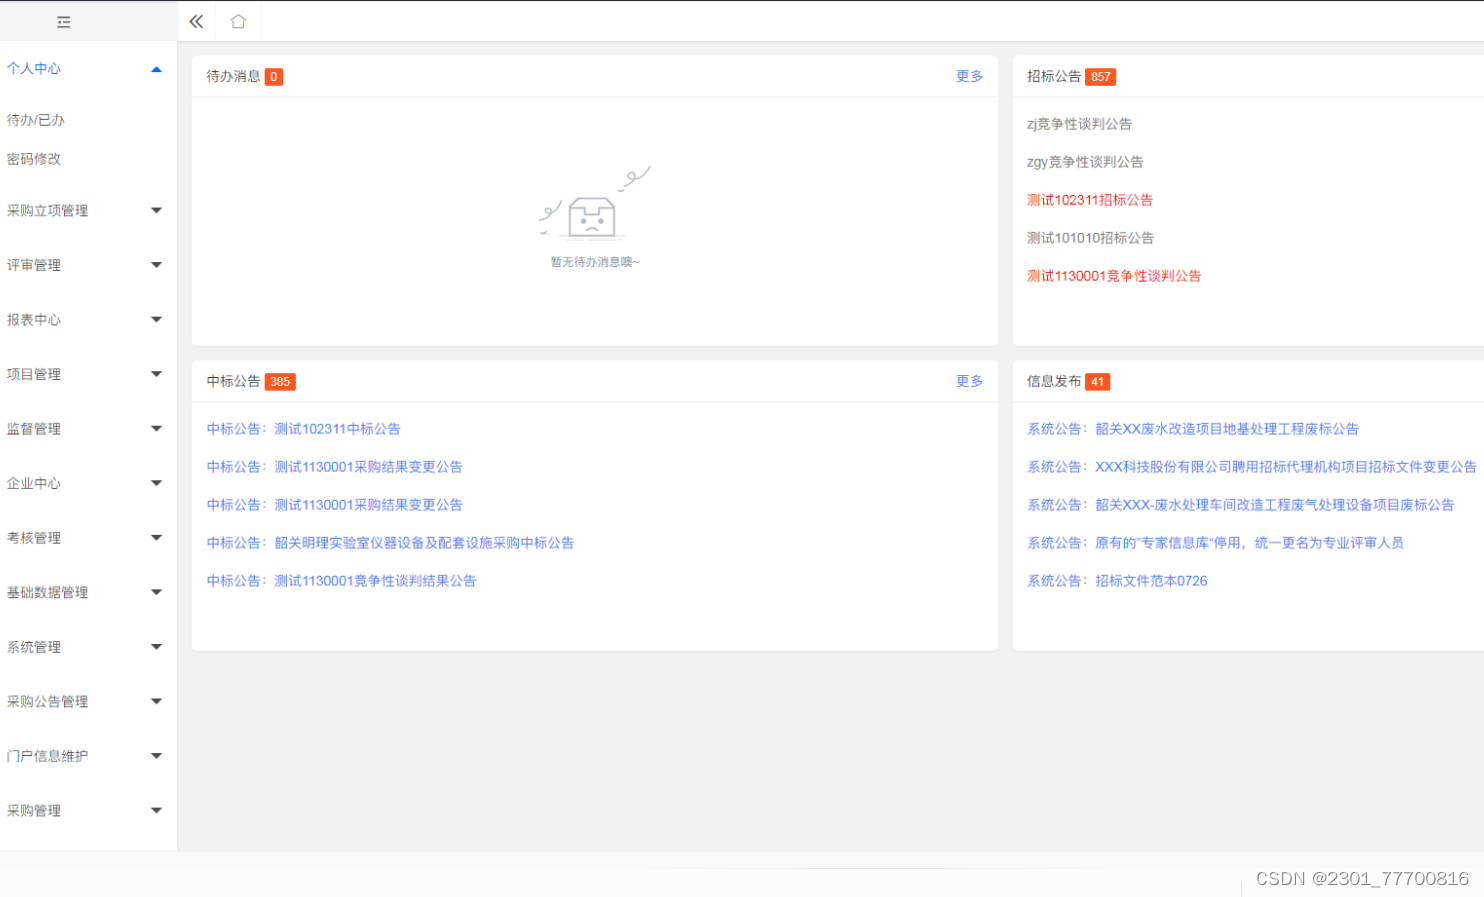Click the 招标公告 count badge 857
Screen dimensions: 1484x897
(x=1100, y=77)
